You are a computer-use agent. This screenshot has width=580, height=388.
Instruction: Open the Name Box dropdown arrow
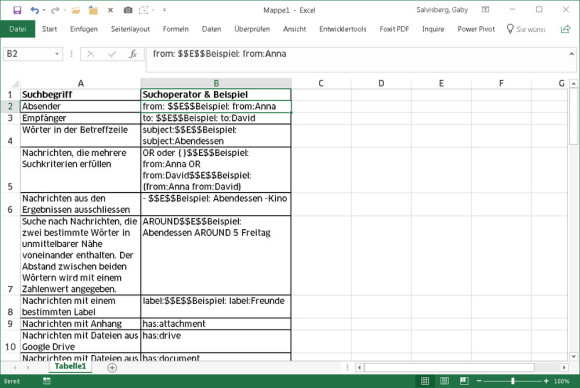tap(57, 54)
